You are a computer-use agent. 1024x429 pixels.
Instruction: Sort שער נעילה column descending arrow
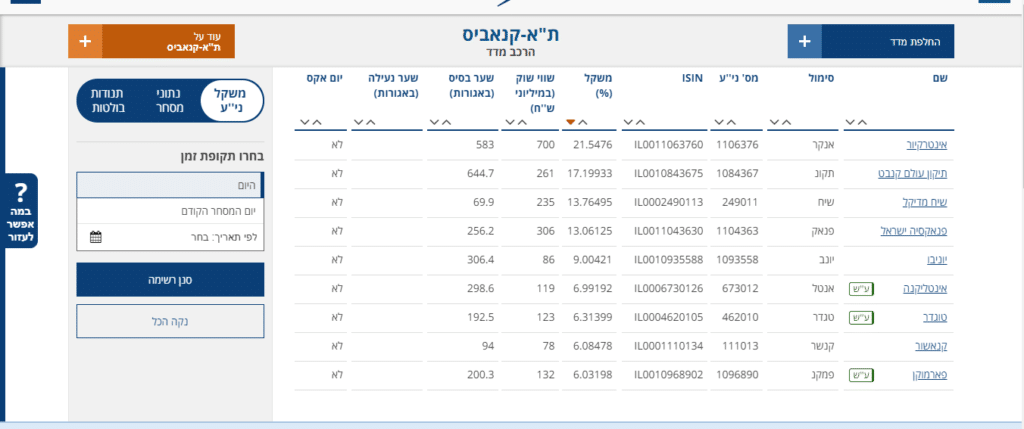(359, 122)
